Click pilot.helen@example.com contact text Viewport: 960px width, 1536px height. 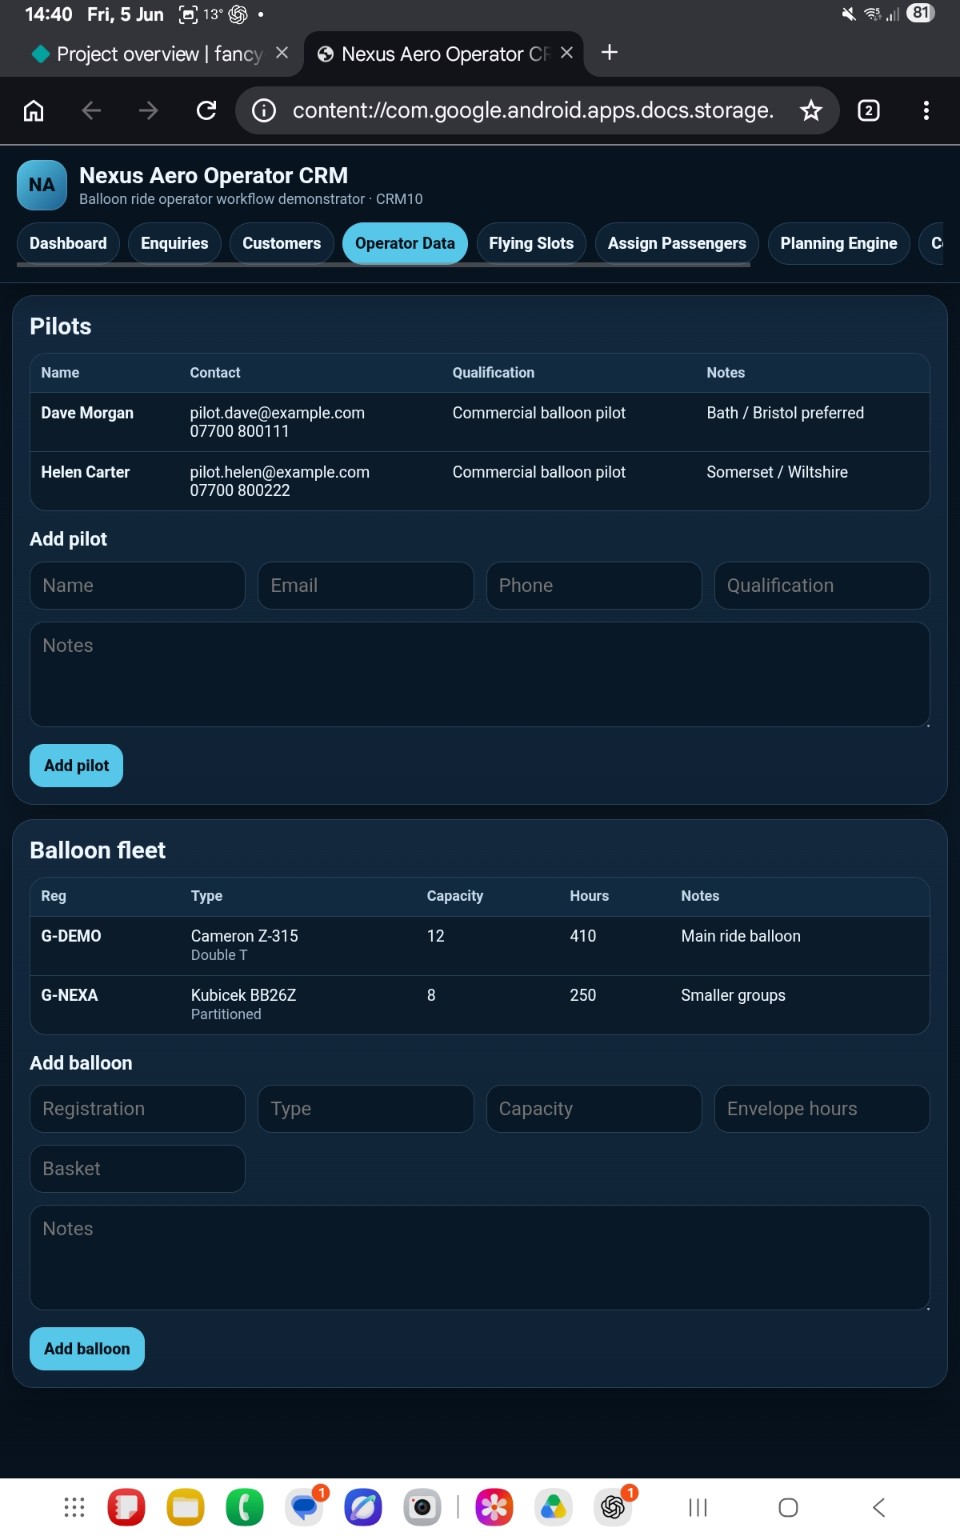[280, 472]
